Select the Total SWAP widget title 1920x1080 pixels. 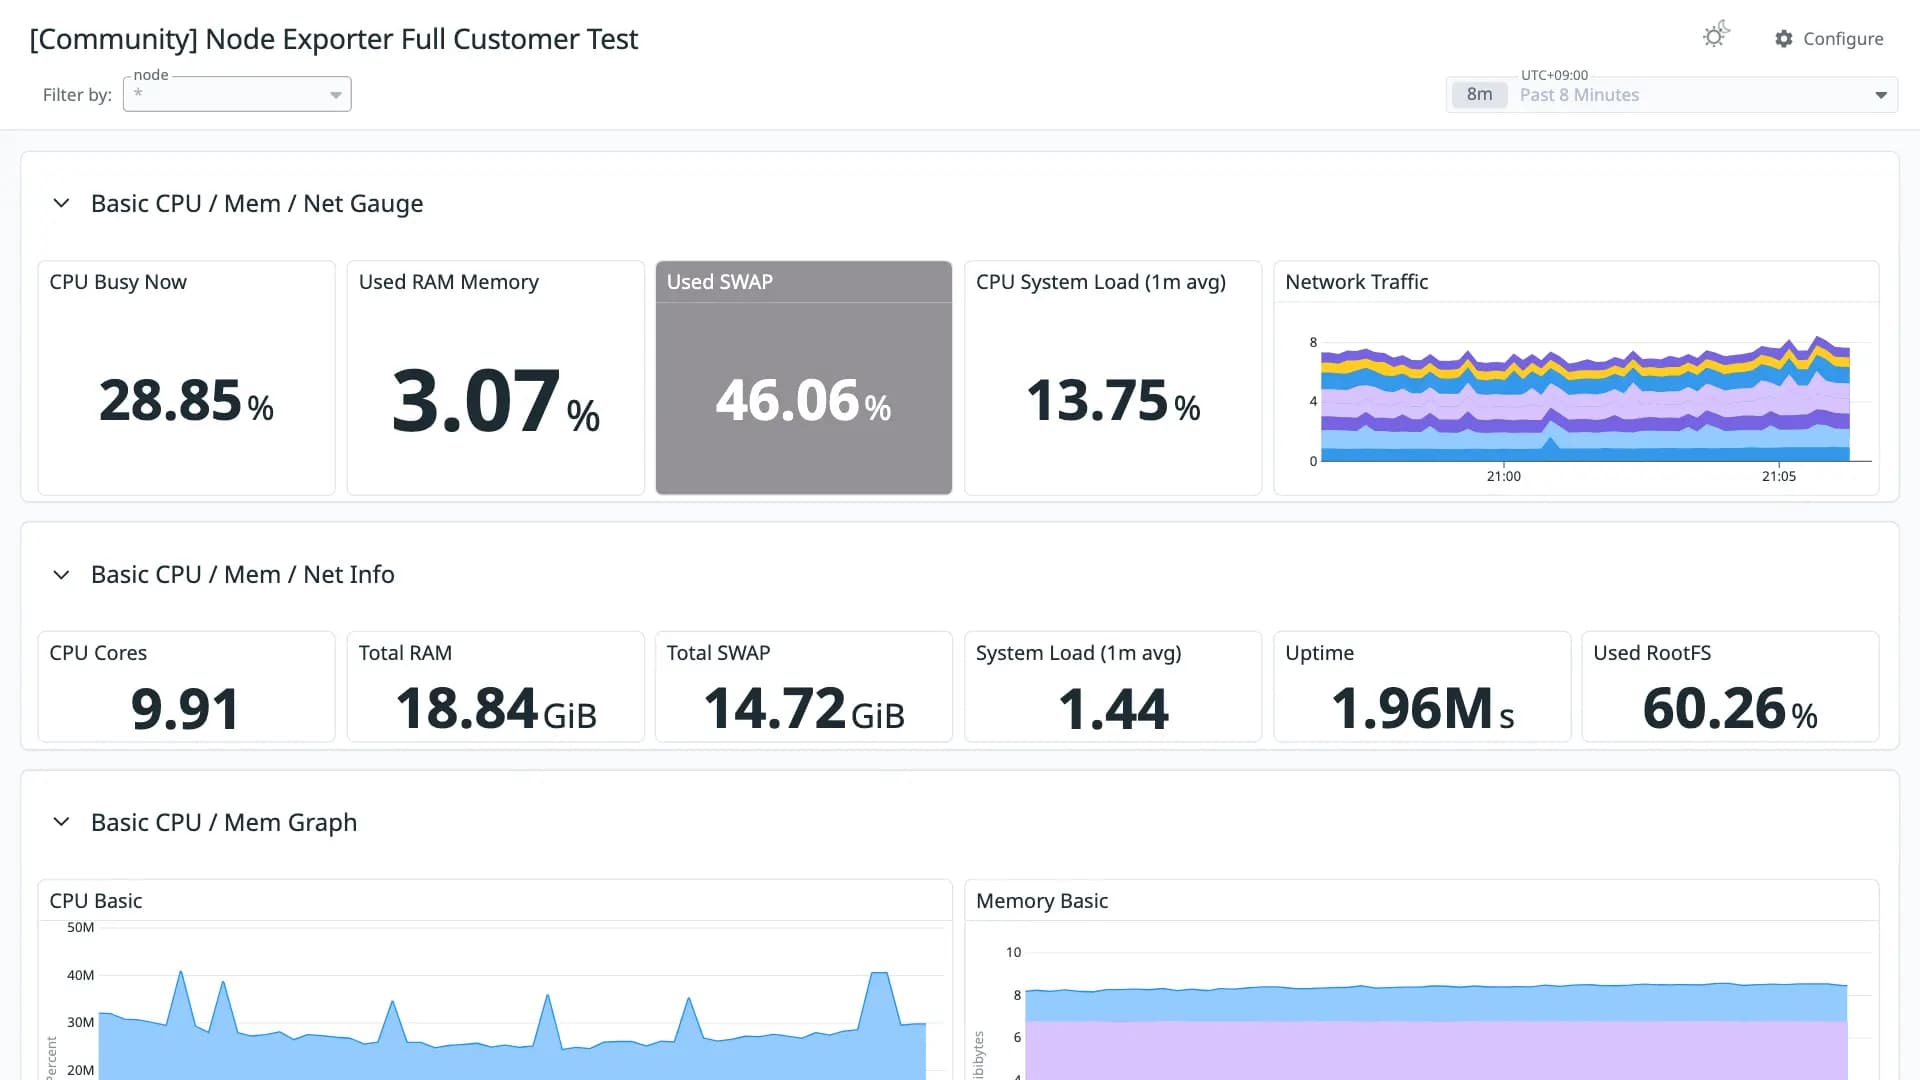(718, 653)
